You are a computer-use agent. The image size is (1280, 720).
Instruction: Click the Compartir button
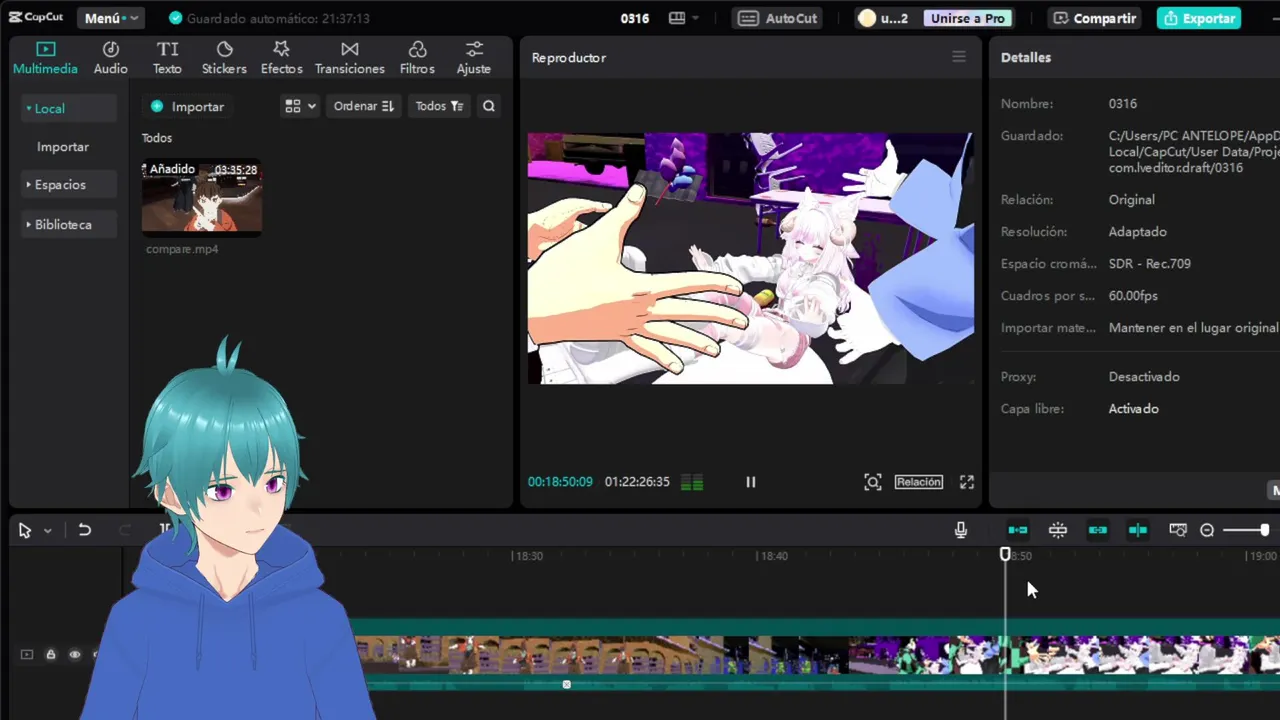[1094, 18]
